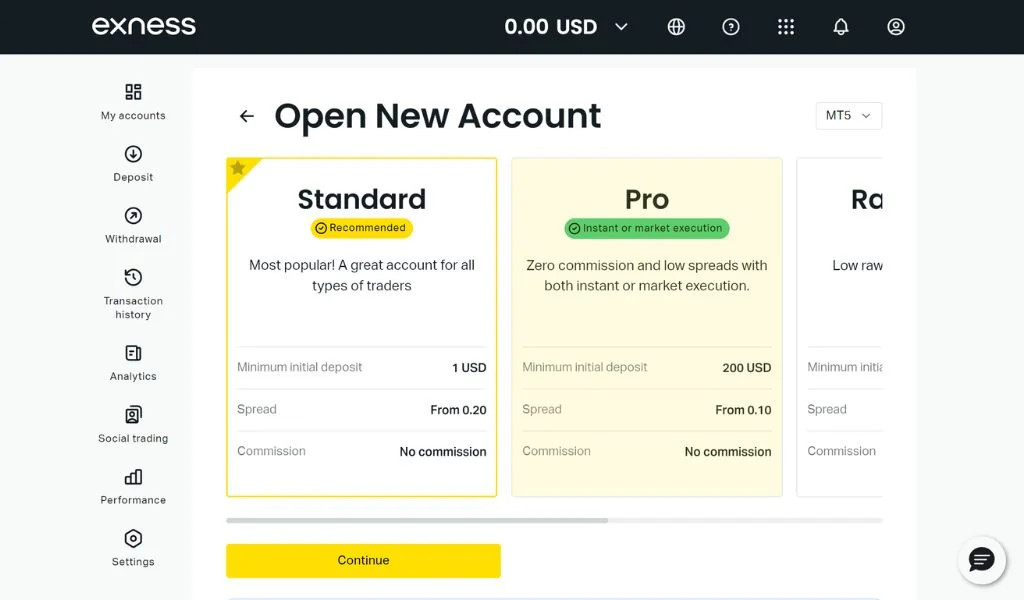The width and height of the screenshot is (1024, 600).
Task: Open the help center icon
Action: pos(731,27)
